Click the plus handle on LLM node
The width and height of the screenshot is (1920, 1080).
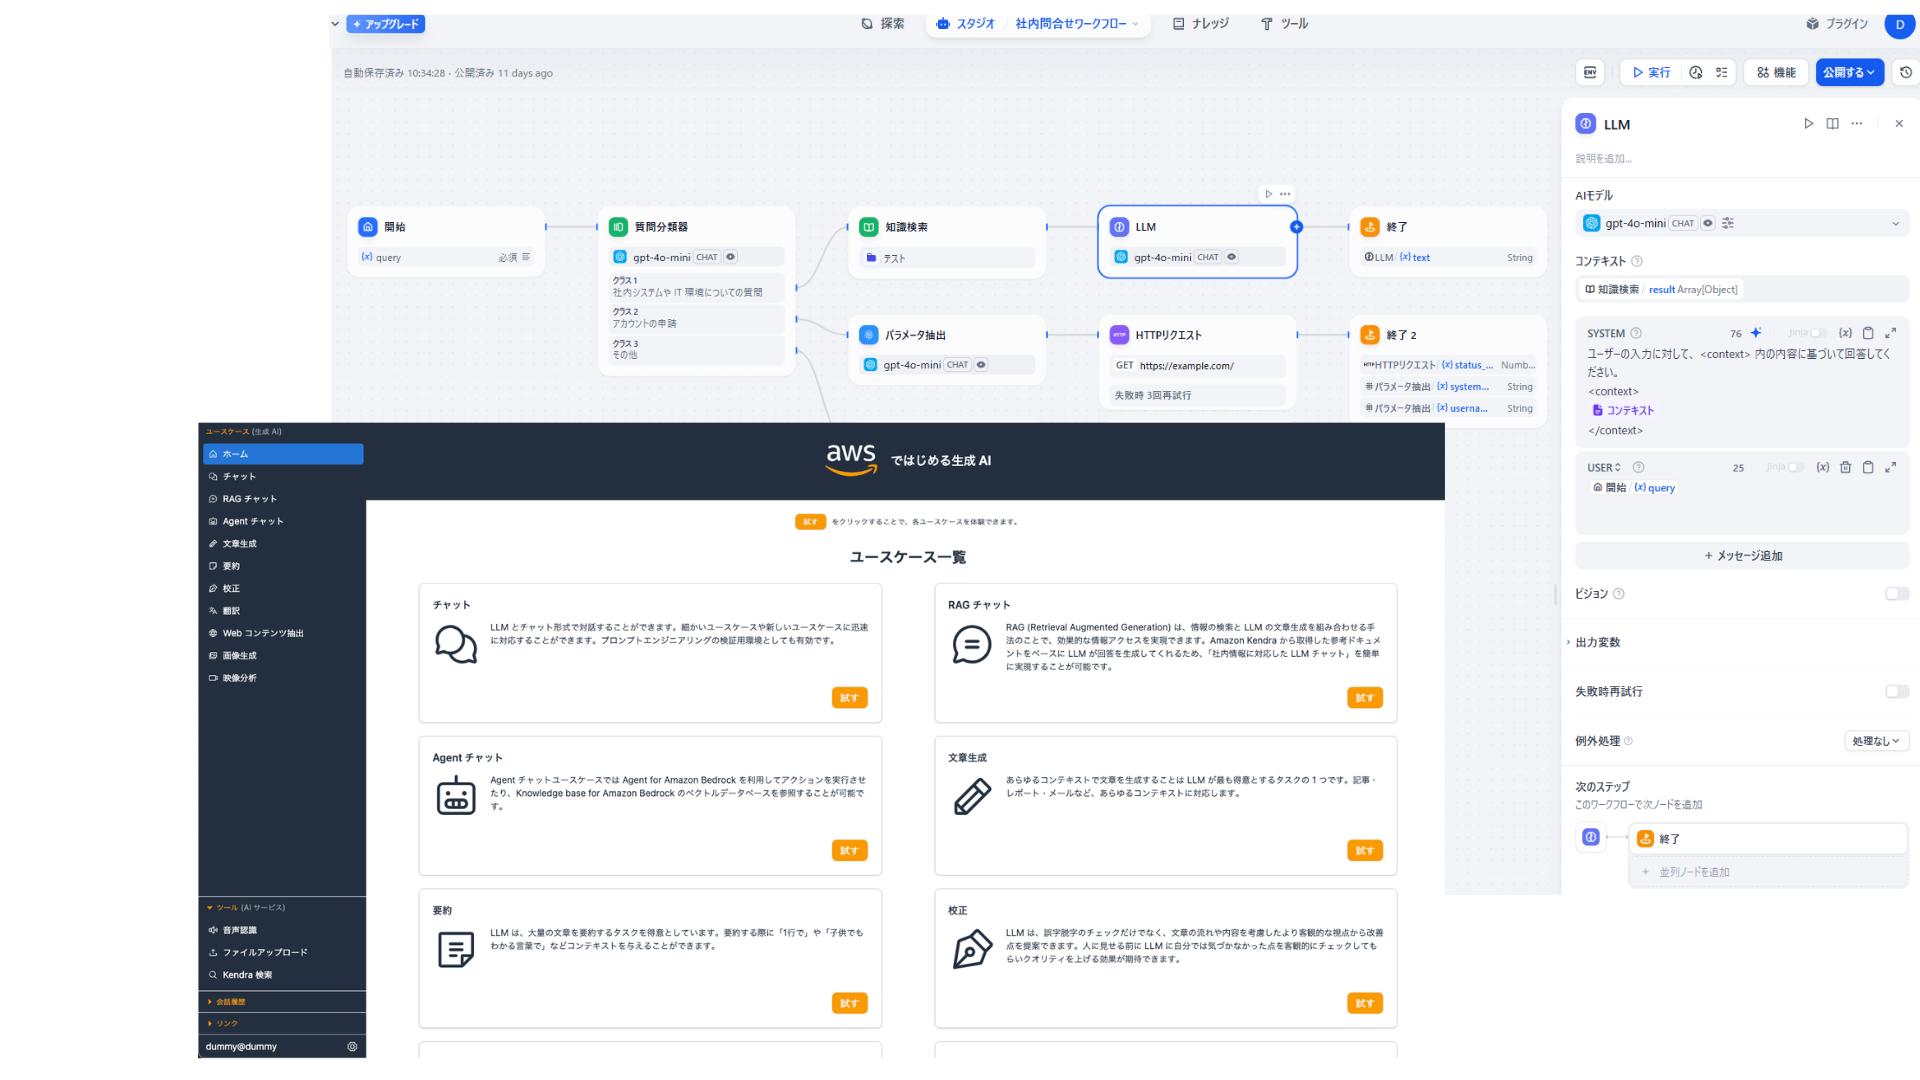1297,227
